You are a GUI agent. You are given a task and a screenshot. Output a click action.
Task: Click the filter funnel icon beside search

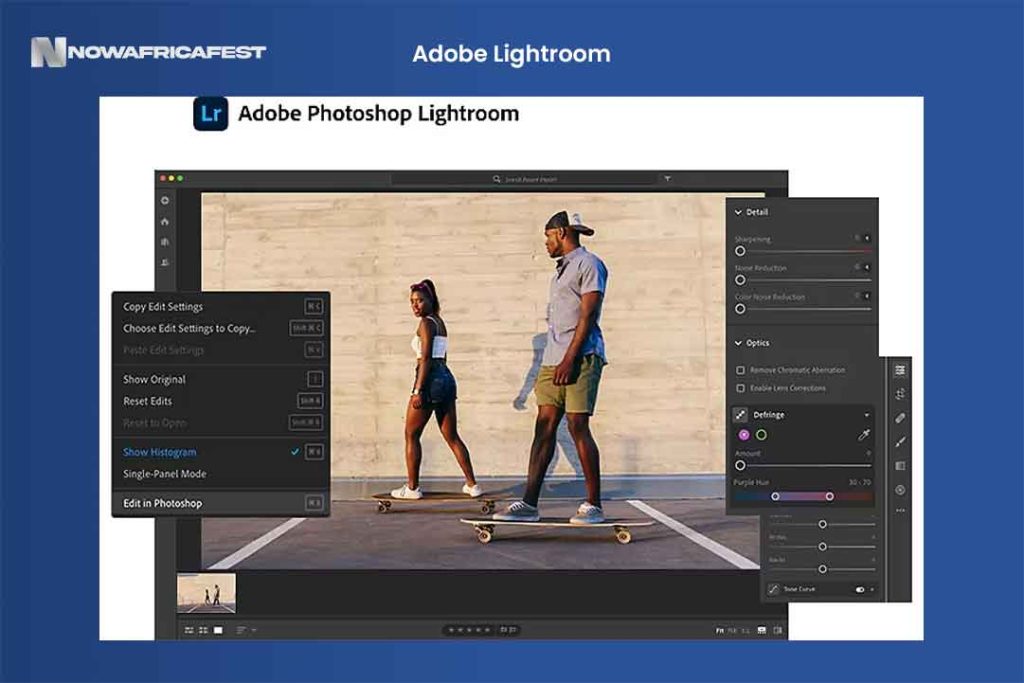tap(667, 178)
